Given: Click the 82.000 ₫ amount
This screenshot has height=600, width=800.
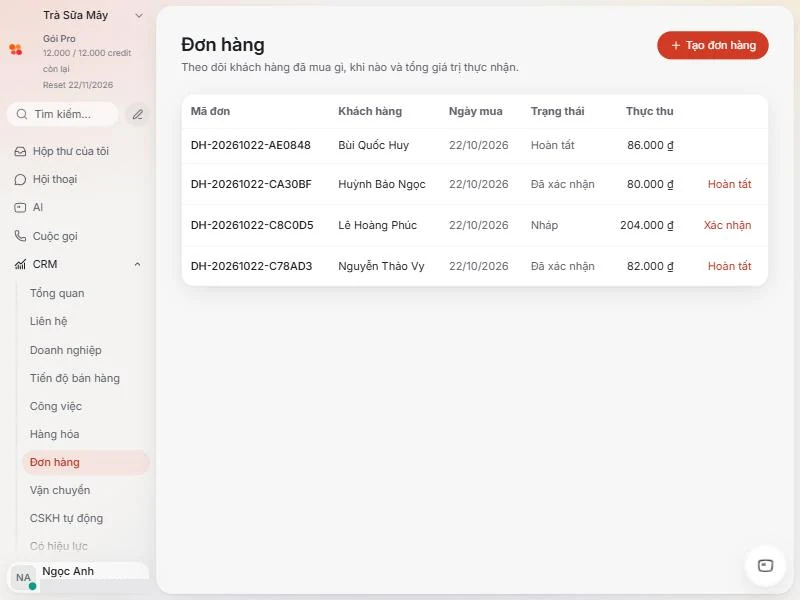Looking at the screenshot, I should tap(650, 266).
